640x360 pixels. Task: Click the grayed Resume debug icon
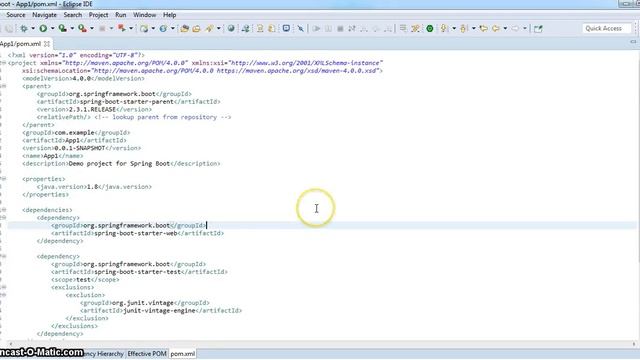[316, 29]
